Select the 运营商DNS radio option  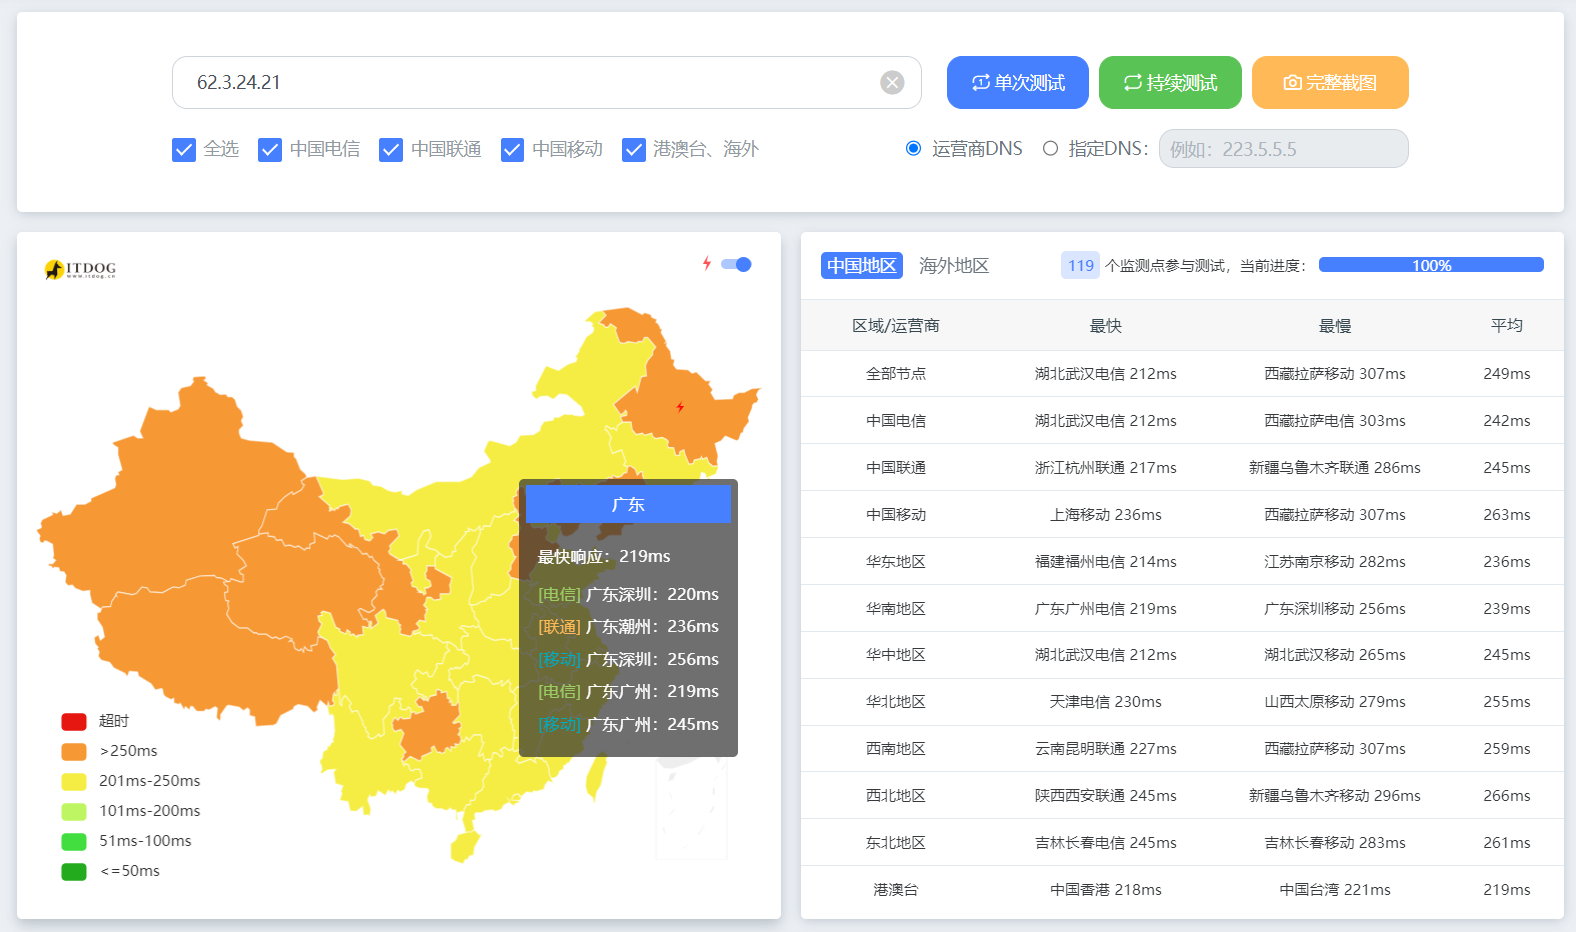[x=913, y=149]
